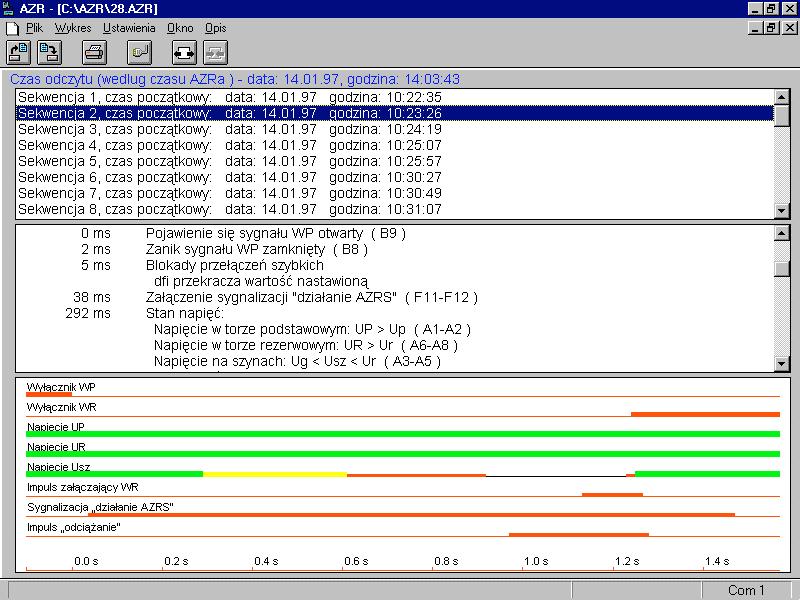The width and height of the screenshot is (800, 600).
Task: Click the yellow segment of Napięcie Usz
Action: [x=275, y=474]
